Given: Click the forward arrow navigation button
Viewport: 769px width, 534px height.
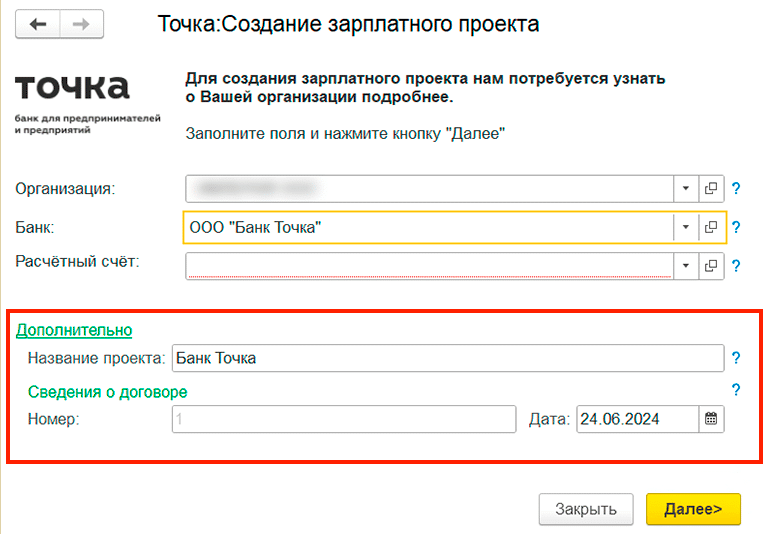Looking at the screenshot, I should 82,25.
